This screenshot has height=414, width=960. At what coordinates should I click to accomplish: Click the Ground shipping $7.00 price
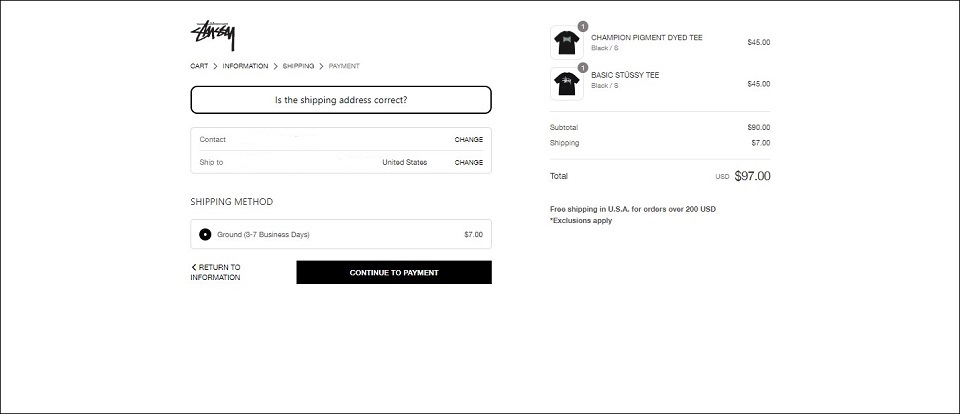point(473,235)
